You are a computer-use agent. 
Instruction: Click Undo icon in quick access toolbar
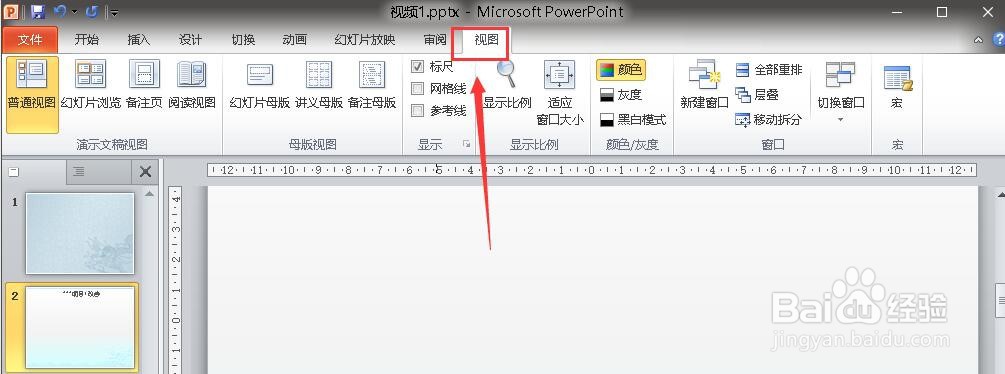coord(60,12)
